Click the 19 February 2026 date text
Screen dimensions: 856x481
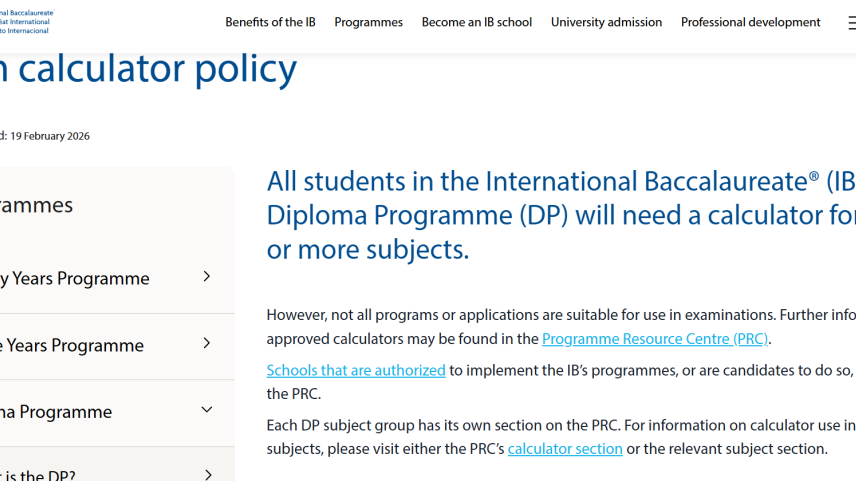(x=49, y=136)
